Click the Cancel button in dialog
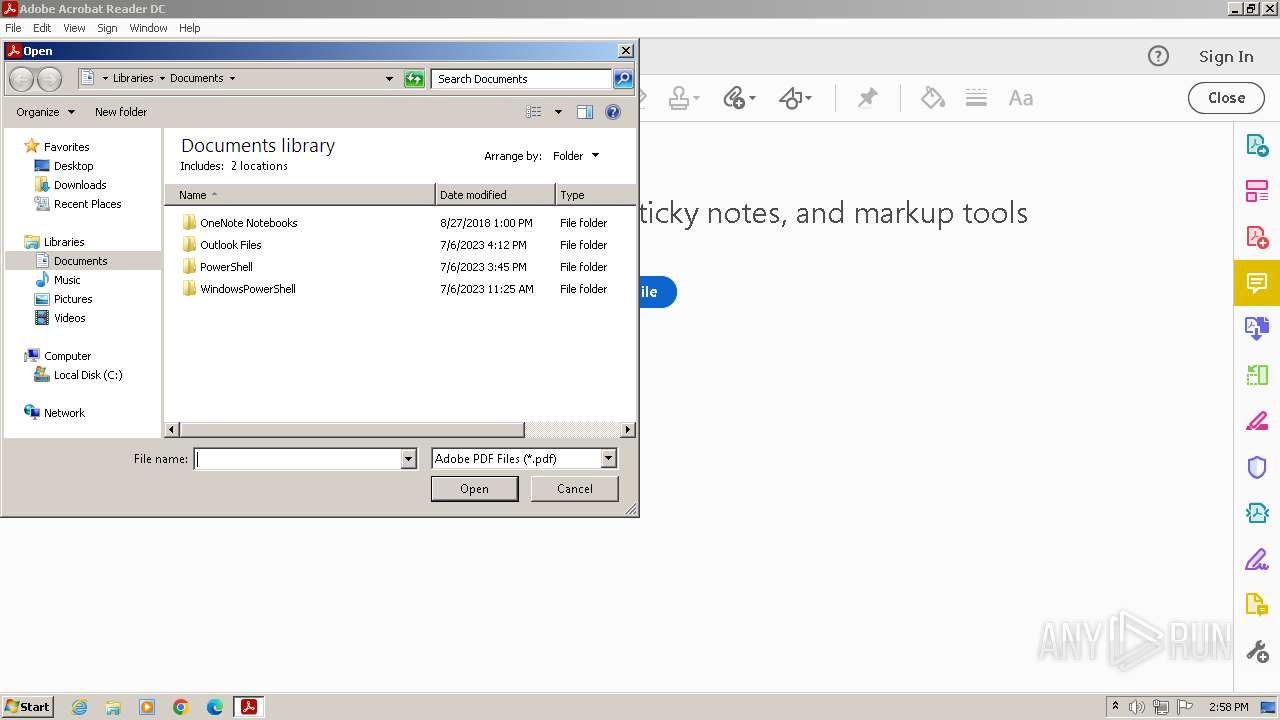Viewport: 1280px width, 720px height. pyautogui.click(x=574, y=488)
